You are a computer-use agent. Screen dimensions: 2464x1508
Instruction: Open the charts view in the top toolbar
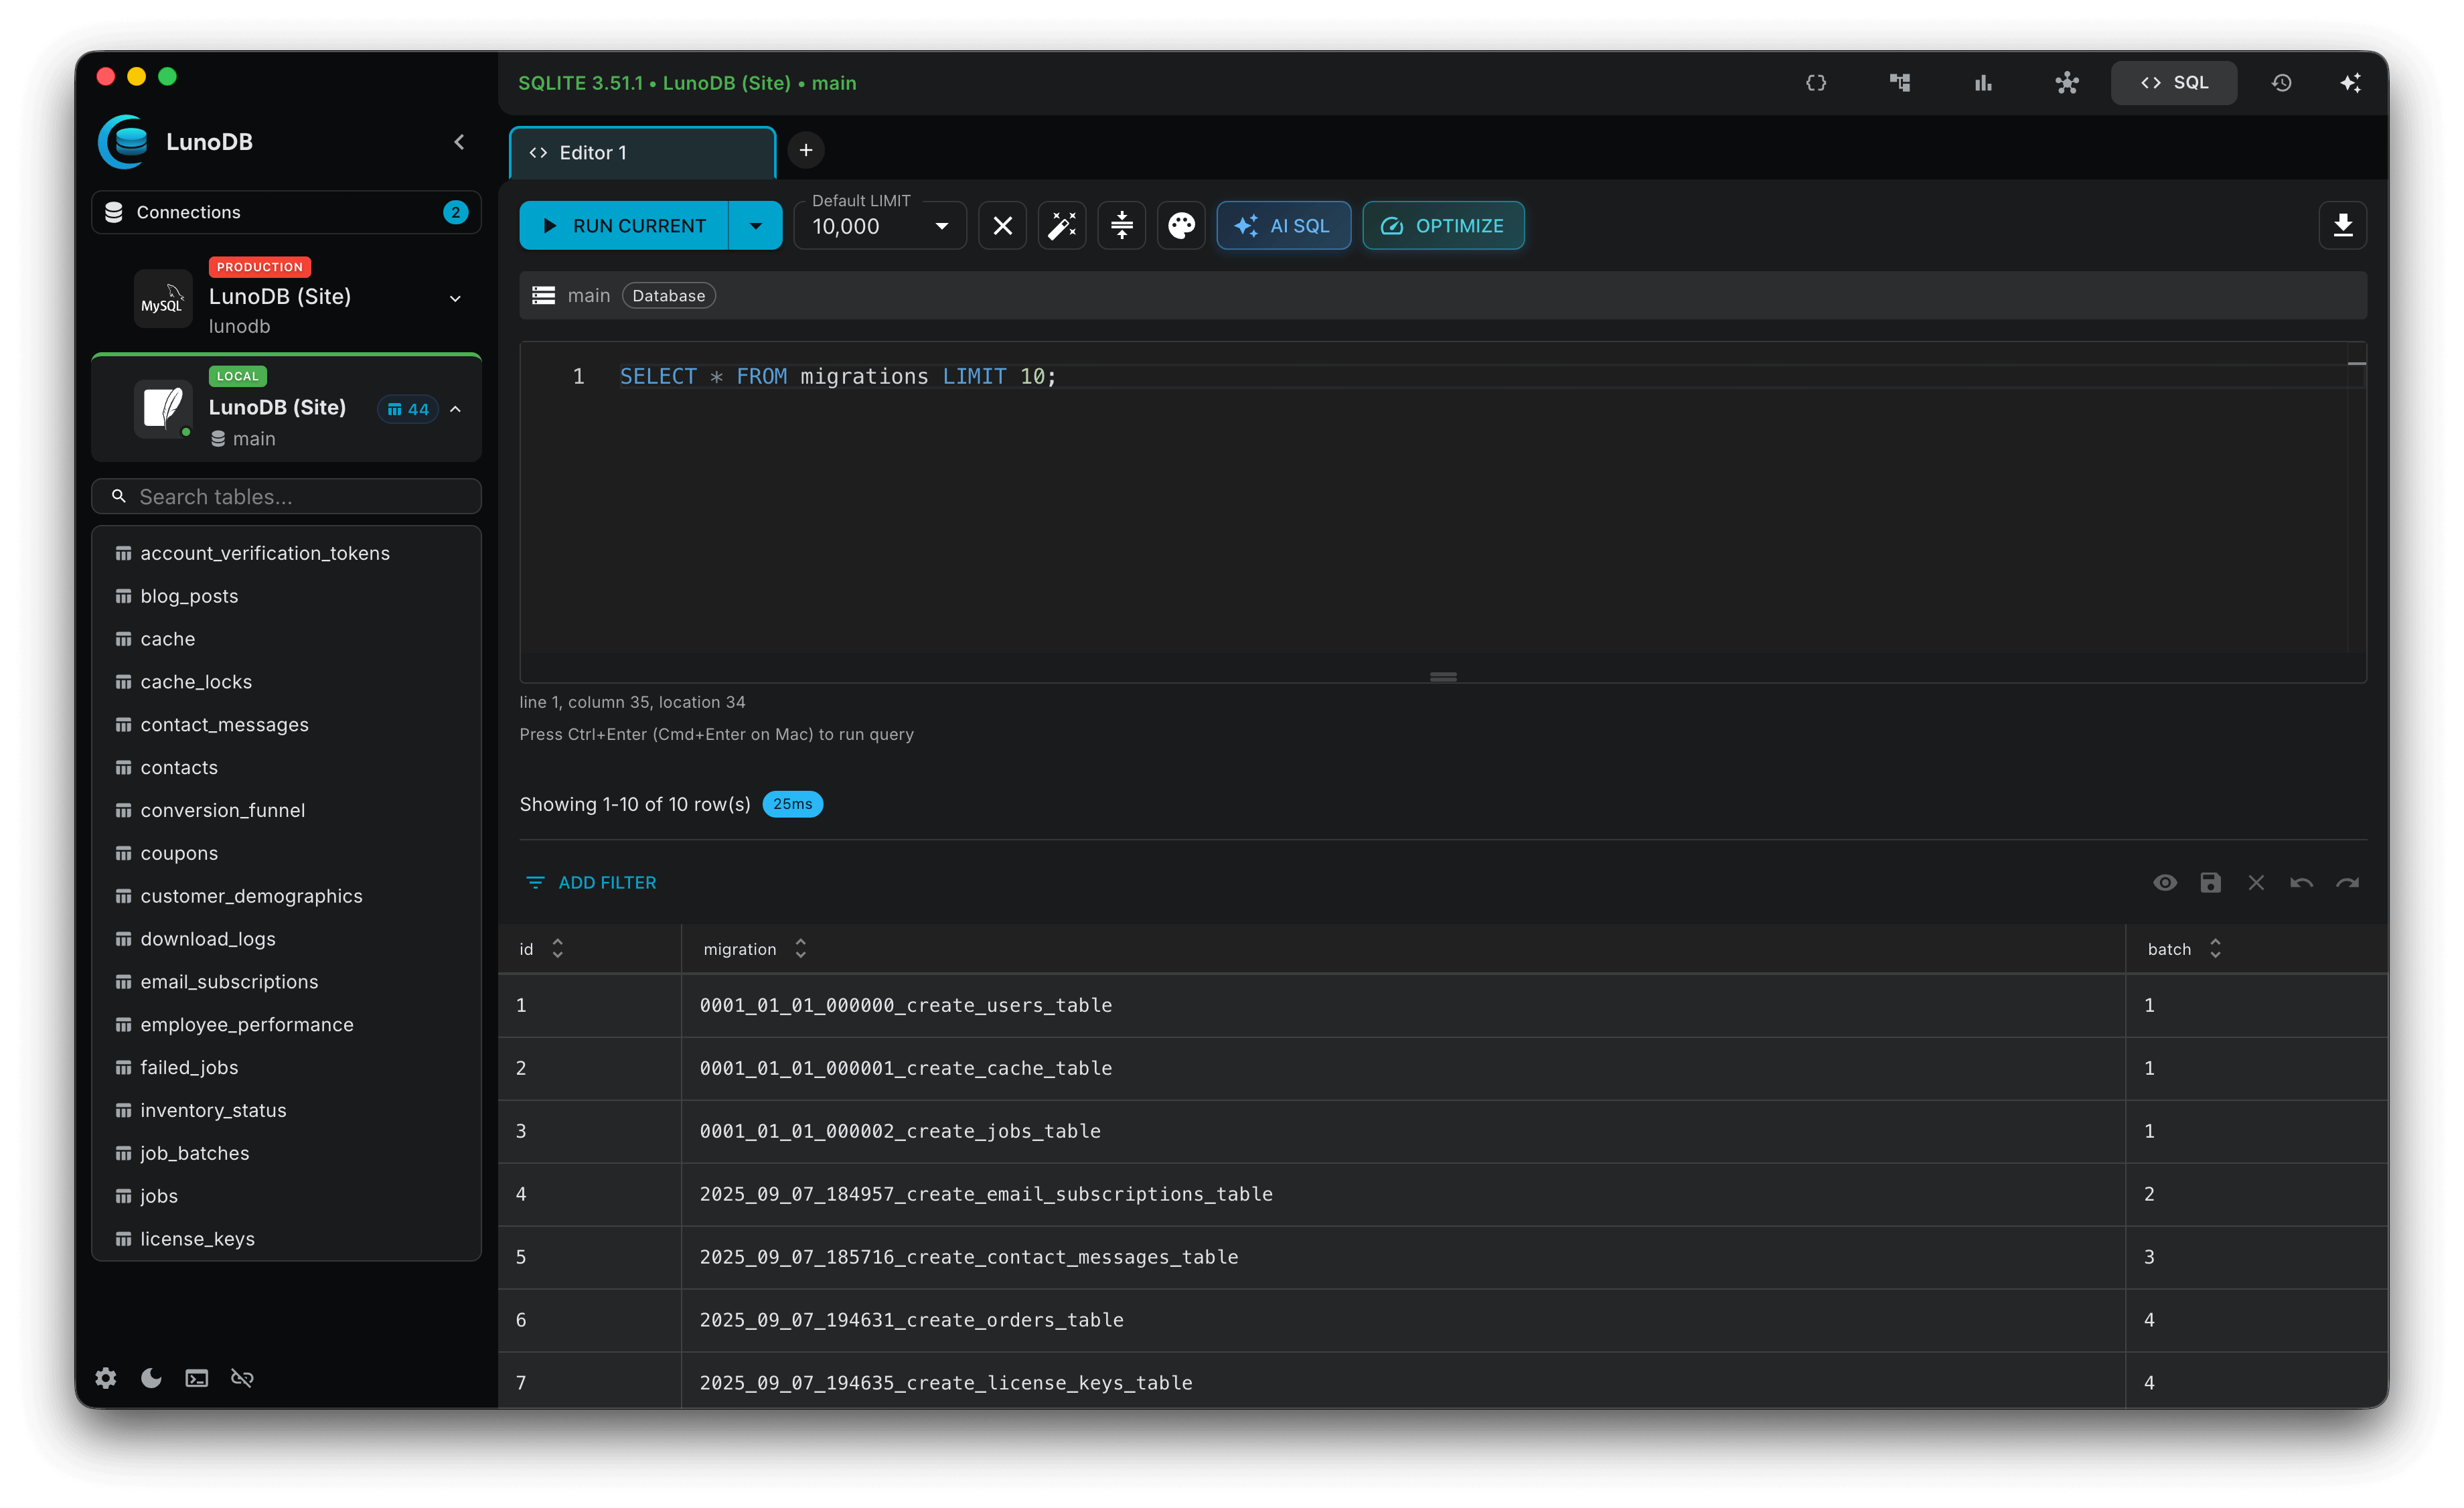(x=1983, y=82)
